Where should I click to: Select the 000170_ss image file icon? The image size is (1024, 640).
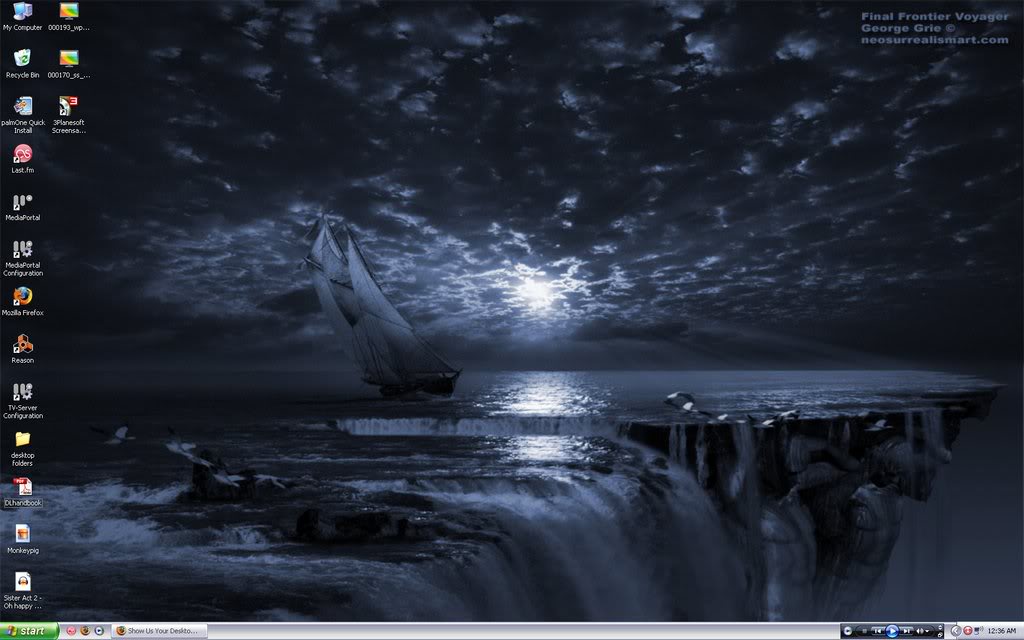[69, 63]
